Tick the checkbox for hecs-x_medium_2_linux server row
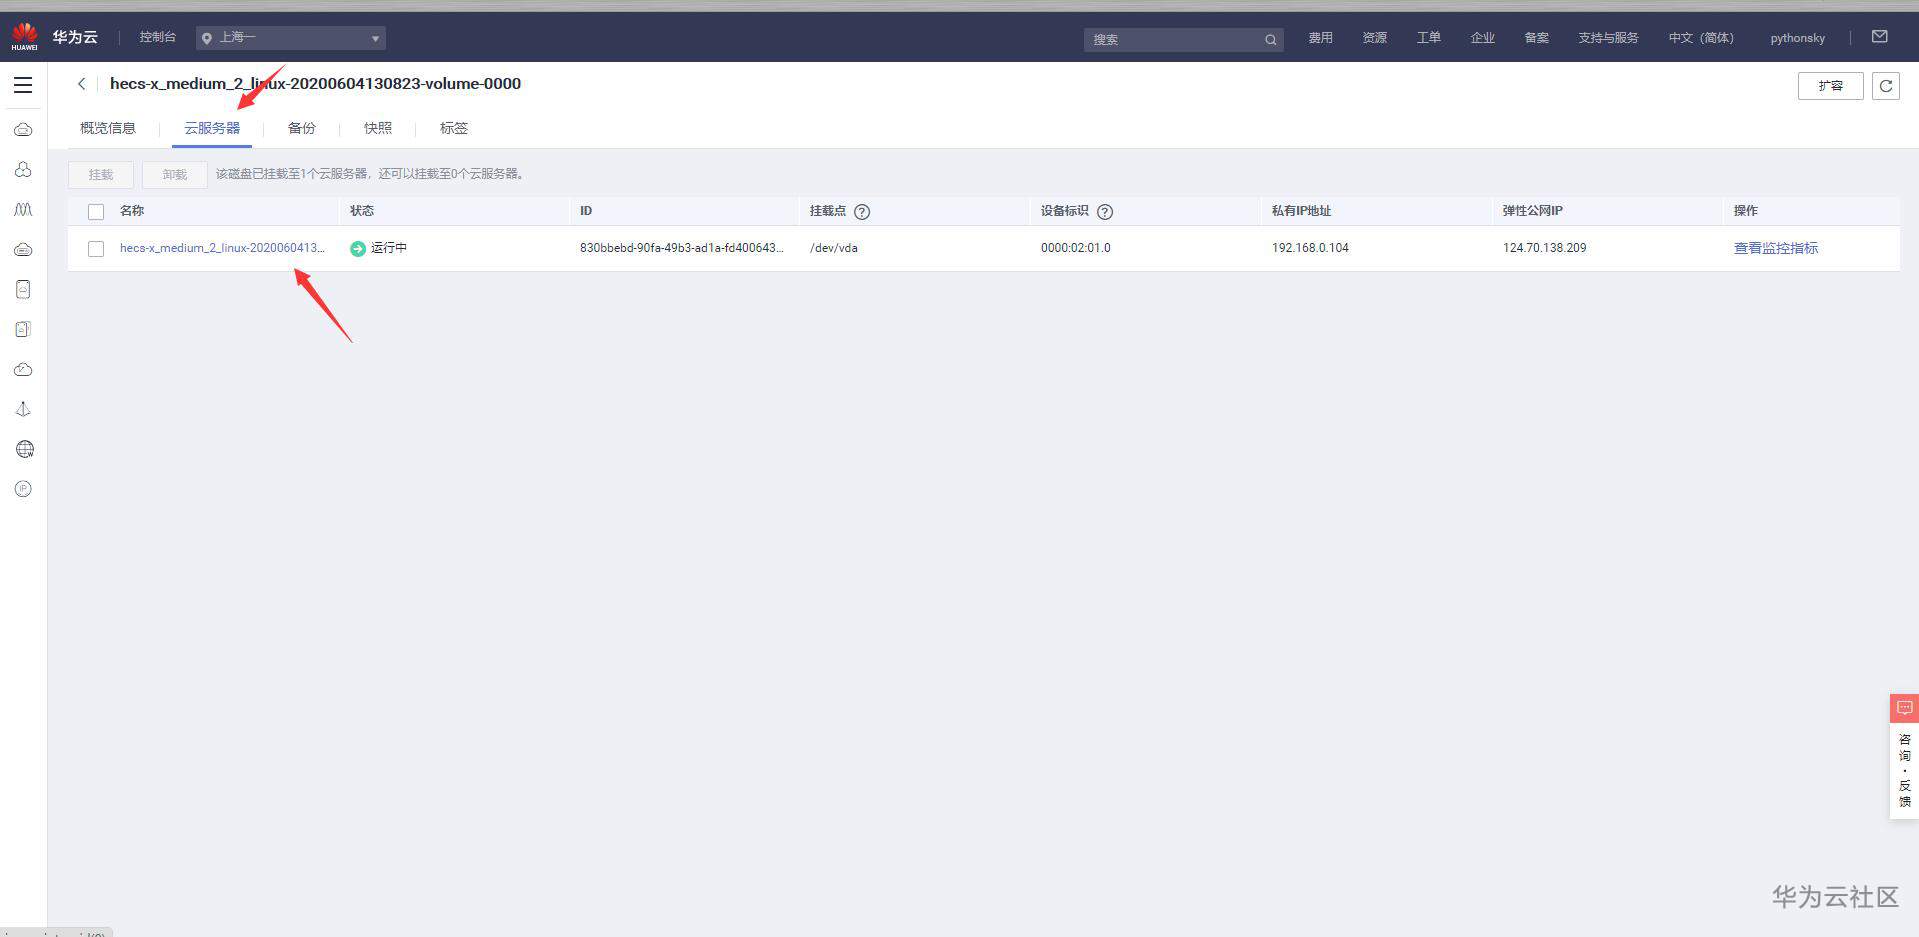 coord(96,249)
